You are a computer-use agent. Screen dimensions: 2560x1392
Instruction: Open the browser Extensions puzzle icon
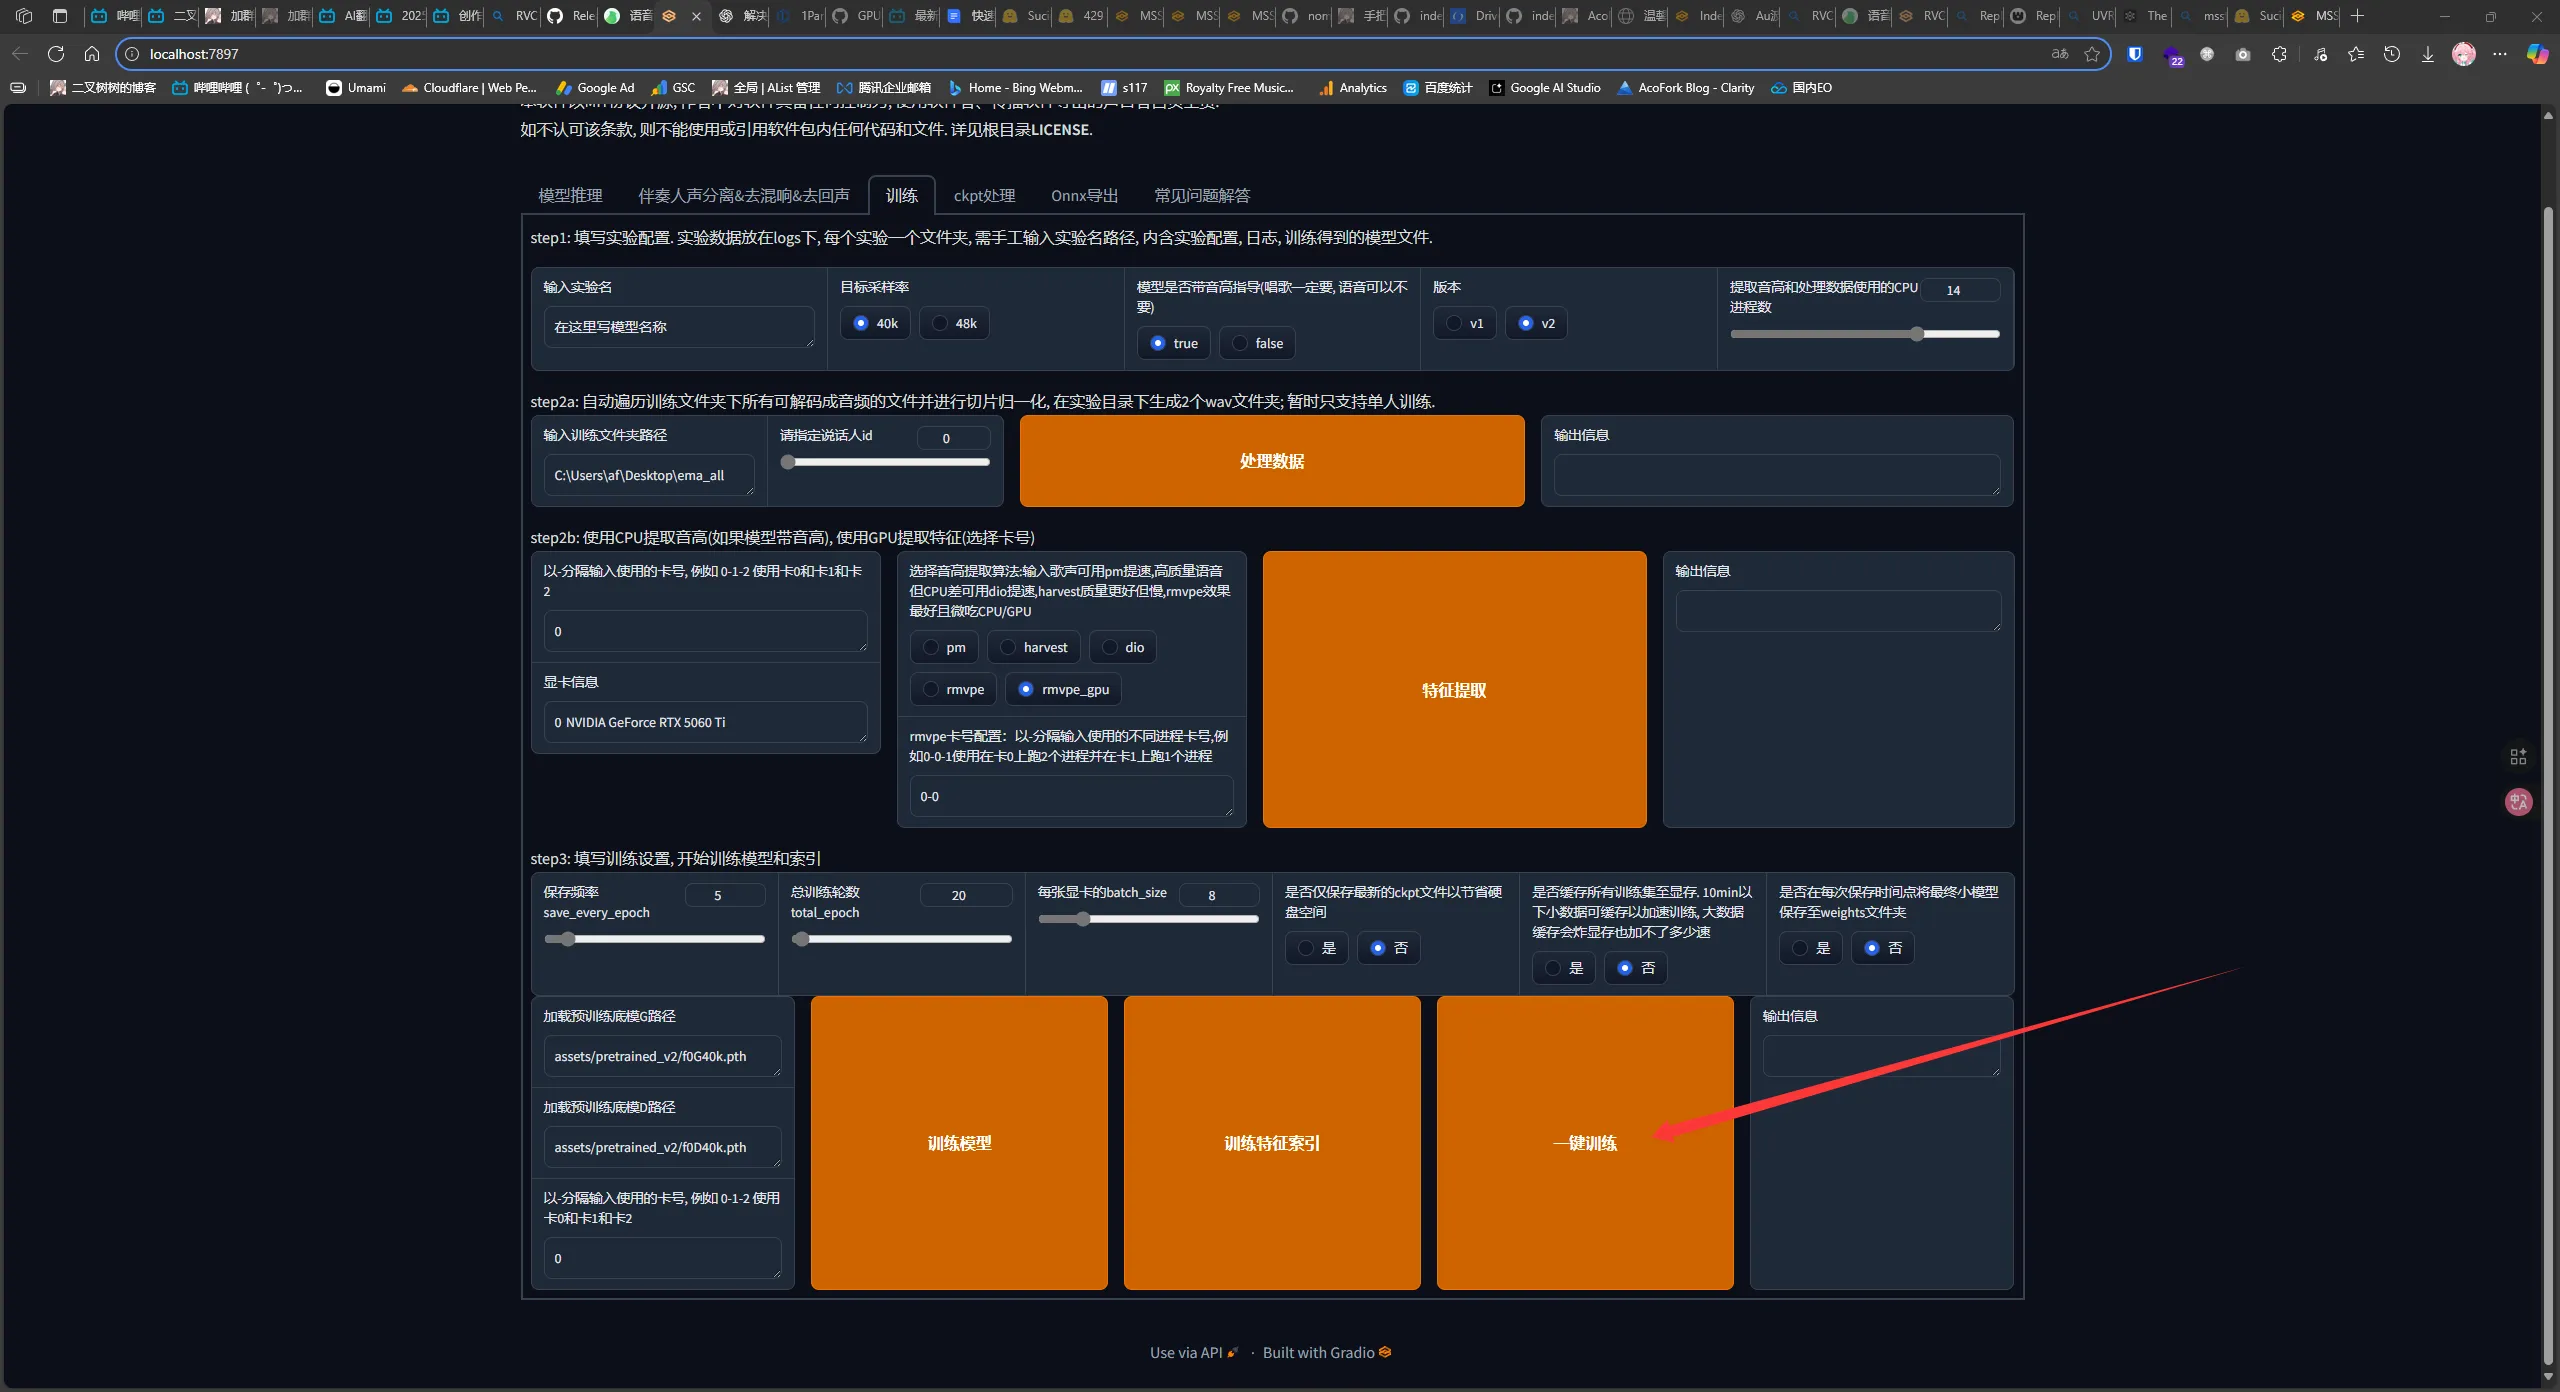point(2279,54)
